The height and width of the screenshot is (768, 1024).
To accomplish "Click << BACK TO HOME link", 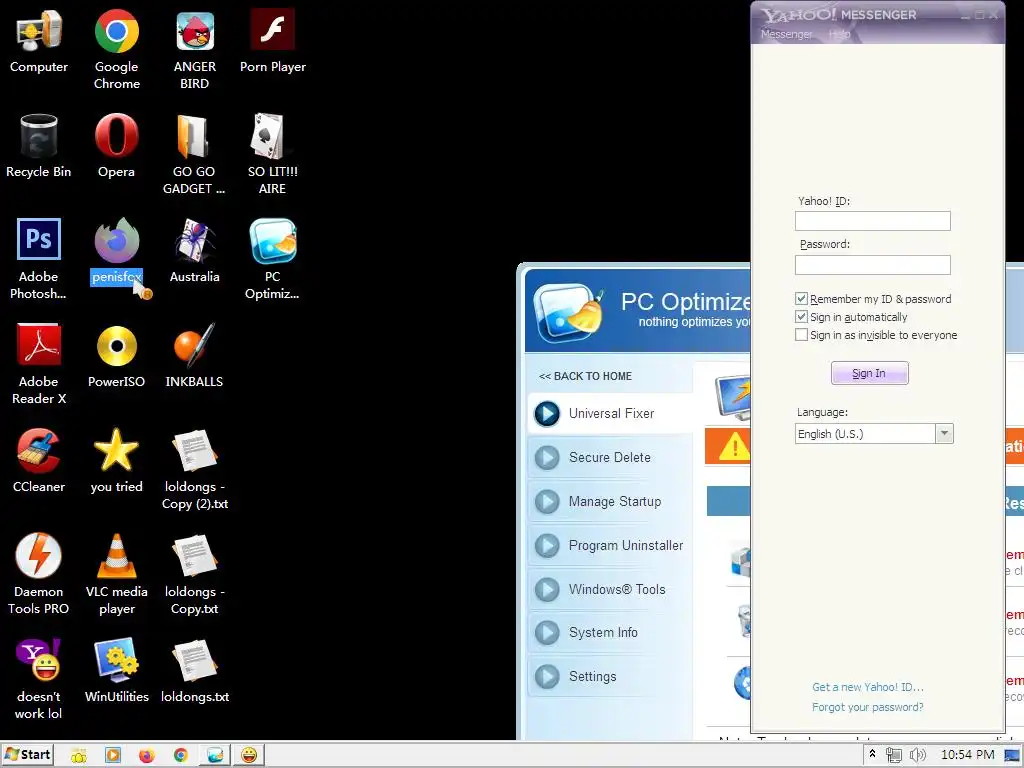I will (x=585, y=376).
